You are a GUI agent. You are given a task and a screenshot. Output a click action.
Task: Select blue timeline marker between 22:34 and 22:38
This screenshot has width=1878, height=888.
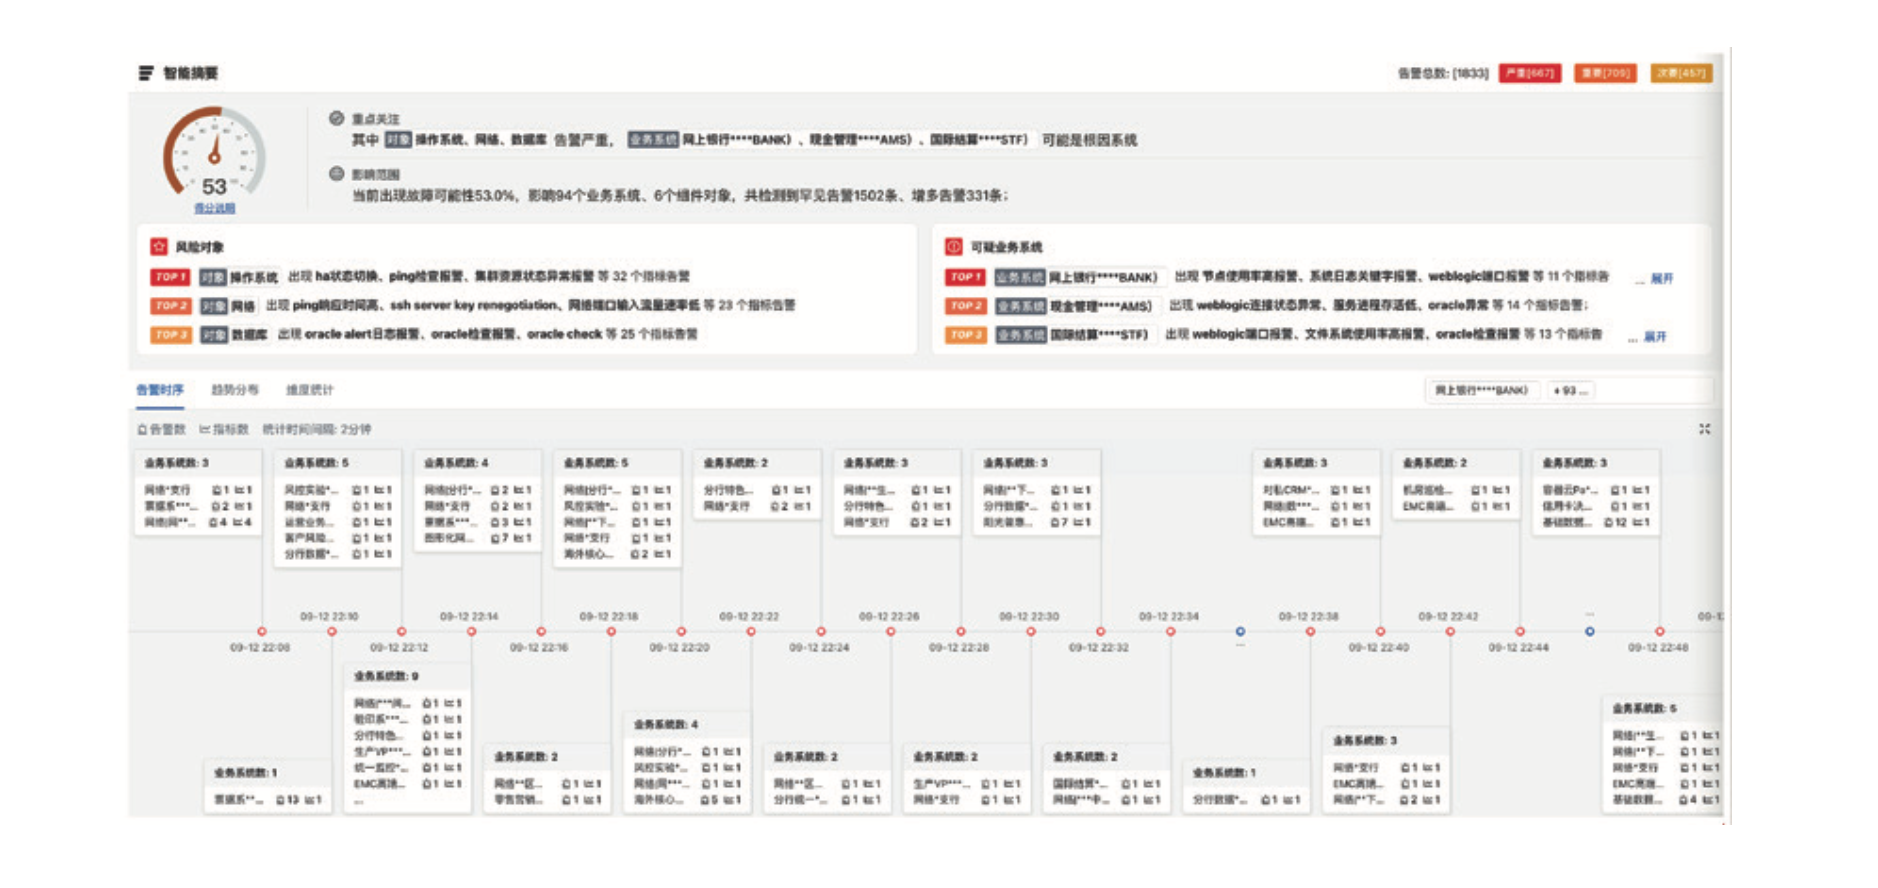point(1240,631)
